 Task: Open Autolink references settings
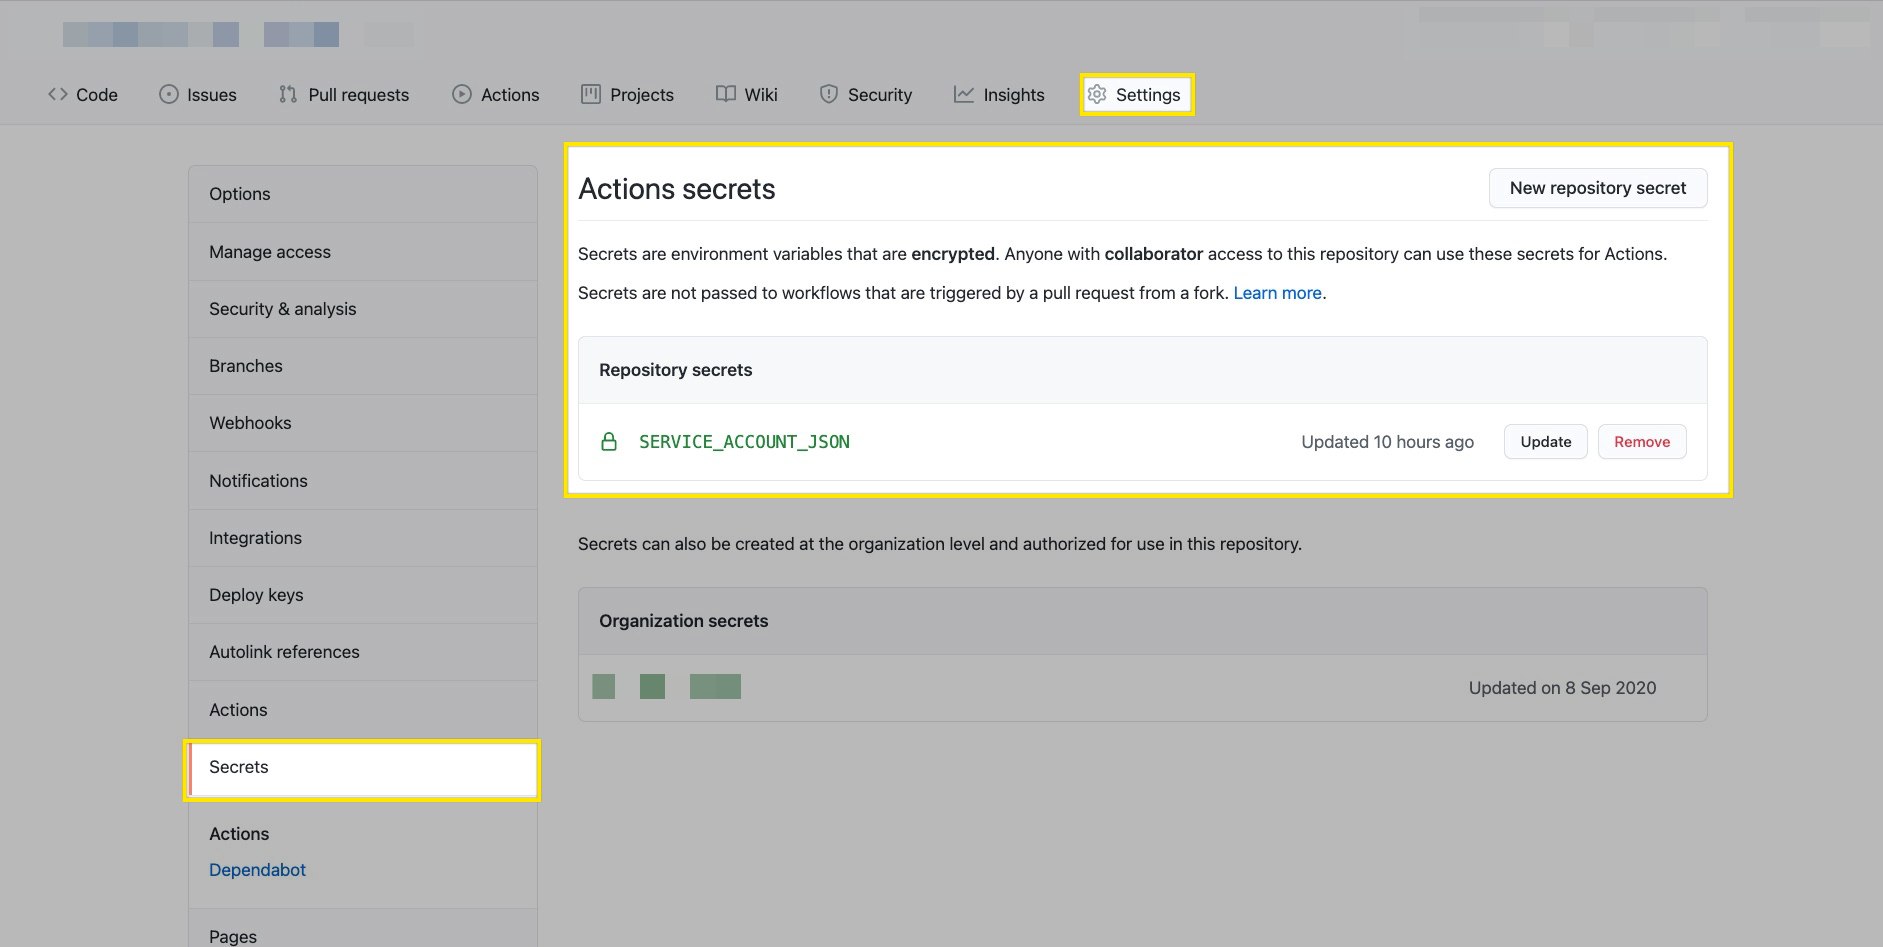[363, 652]
